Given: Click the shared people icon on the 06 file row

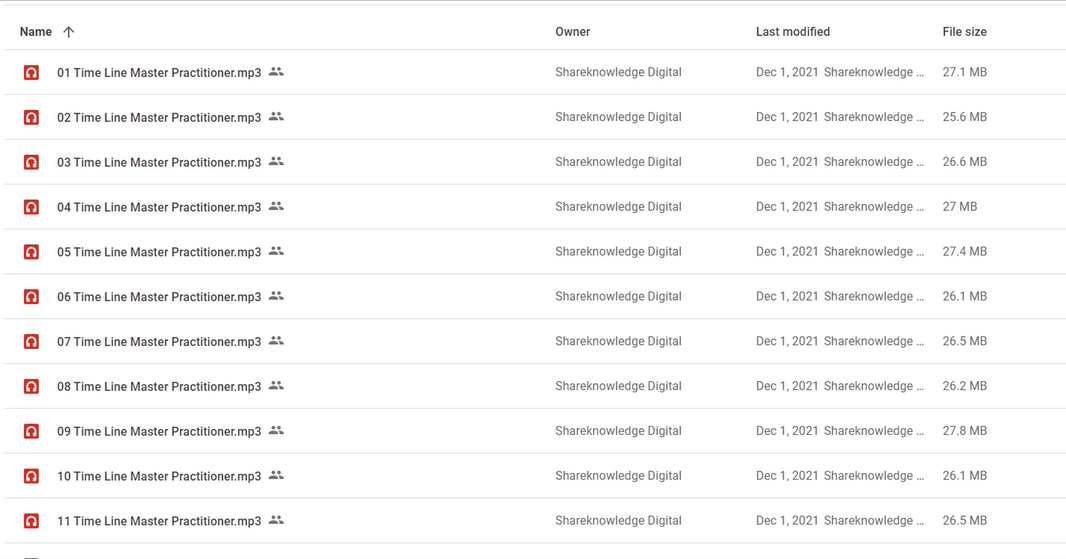Looking at the screenshot, I should coord(276,296).
